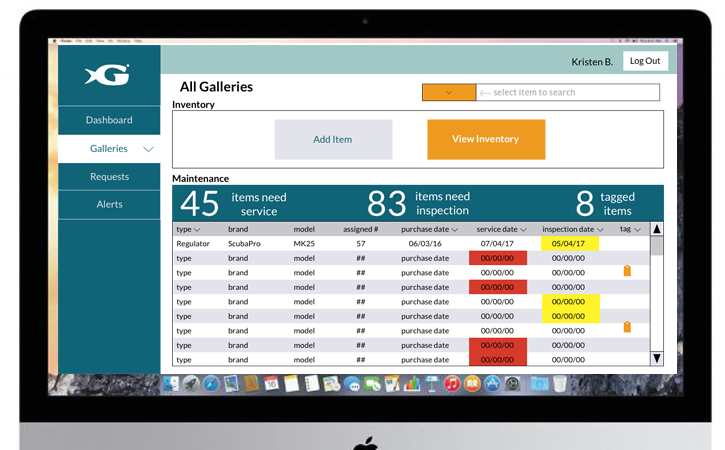
Task: Open Alerts in the sidebar
Action: click(x=110, y=204)
